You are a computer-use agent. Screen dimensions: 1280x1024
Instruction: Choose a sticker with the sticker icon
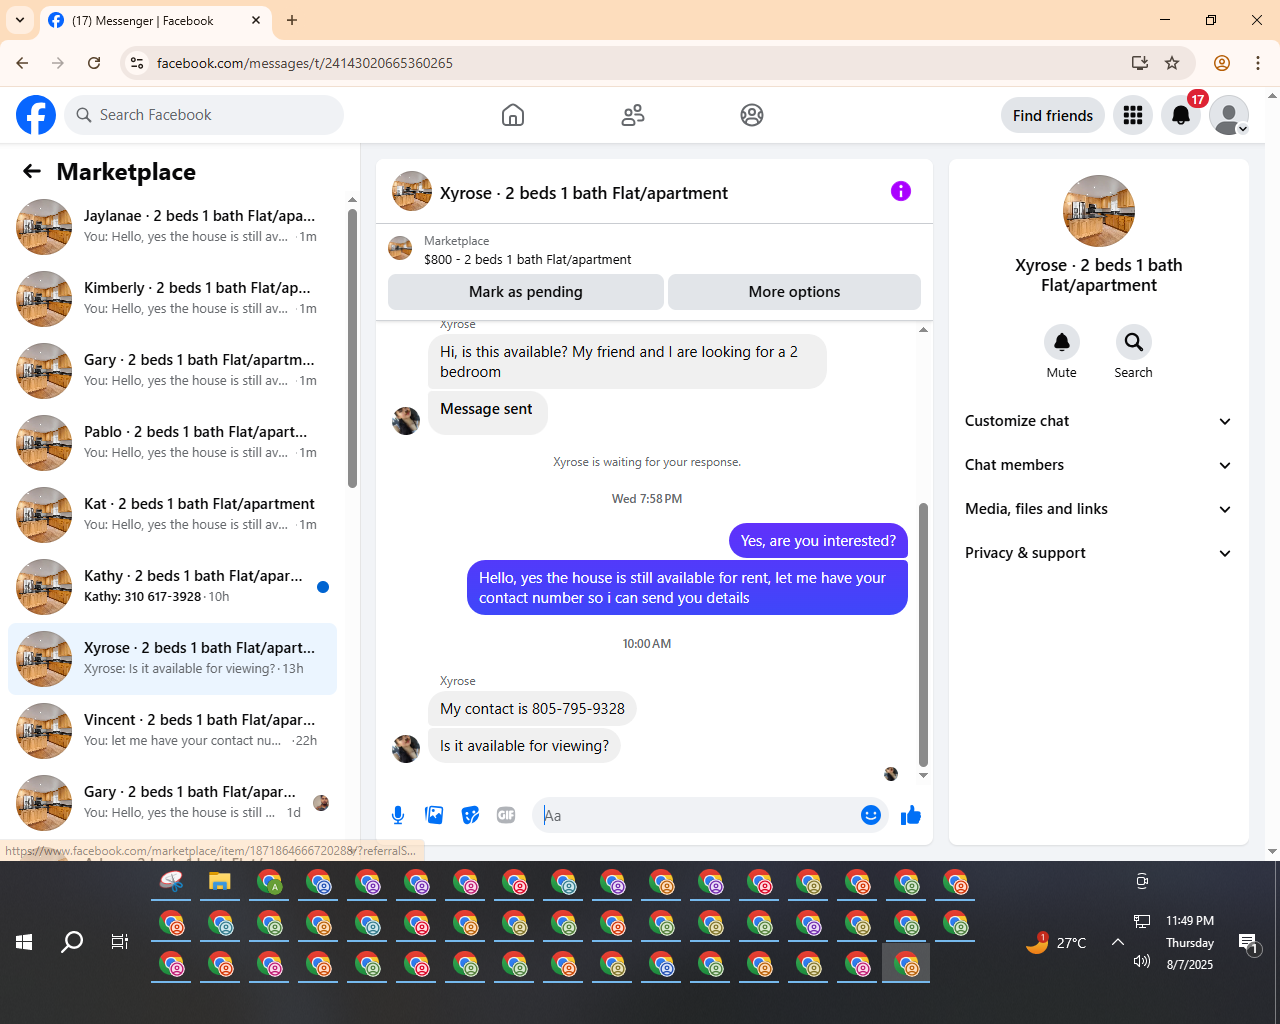click(470, 815)
